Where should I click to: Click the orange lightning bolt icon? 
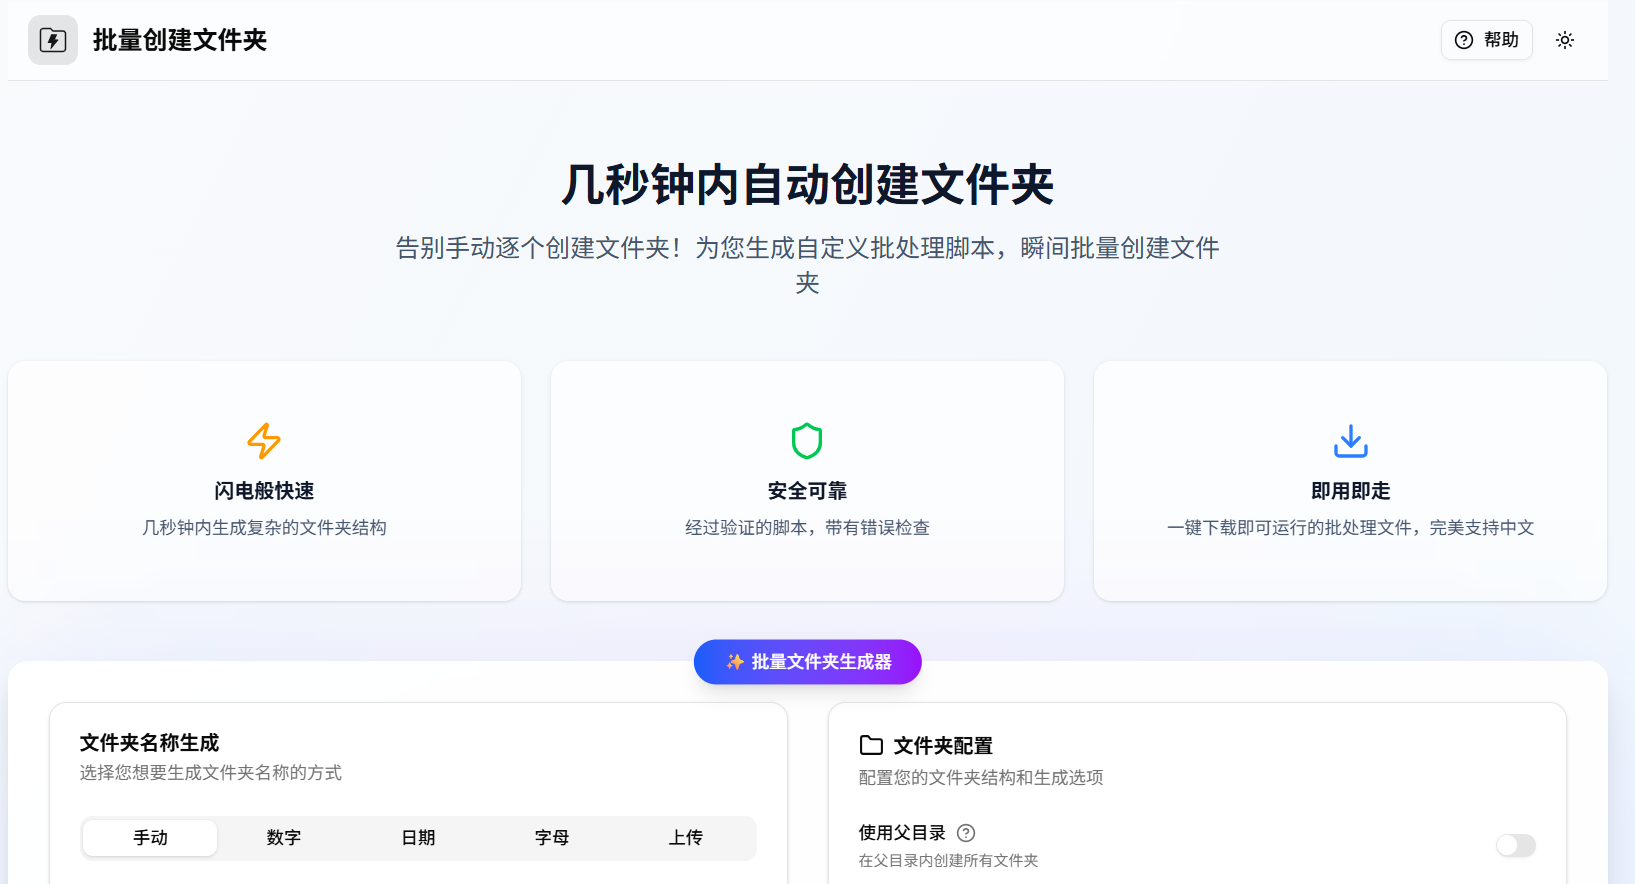264,441
